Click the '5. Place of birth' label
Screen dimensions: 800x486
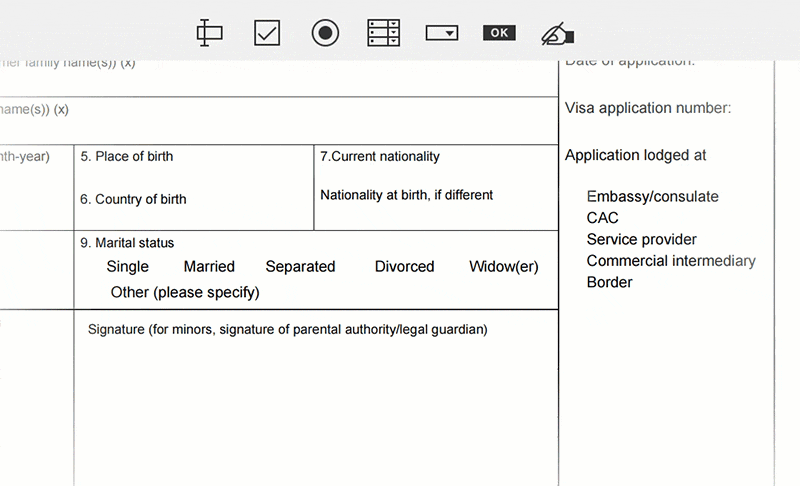(127, 156)
